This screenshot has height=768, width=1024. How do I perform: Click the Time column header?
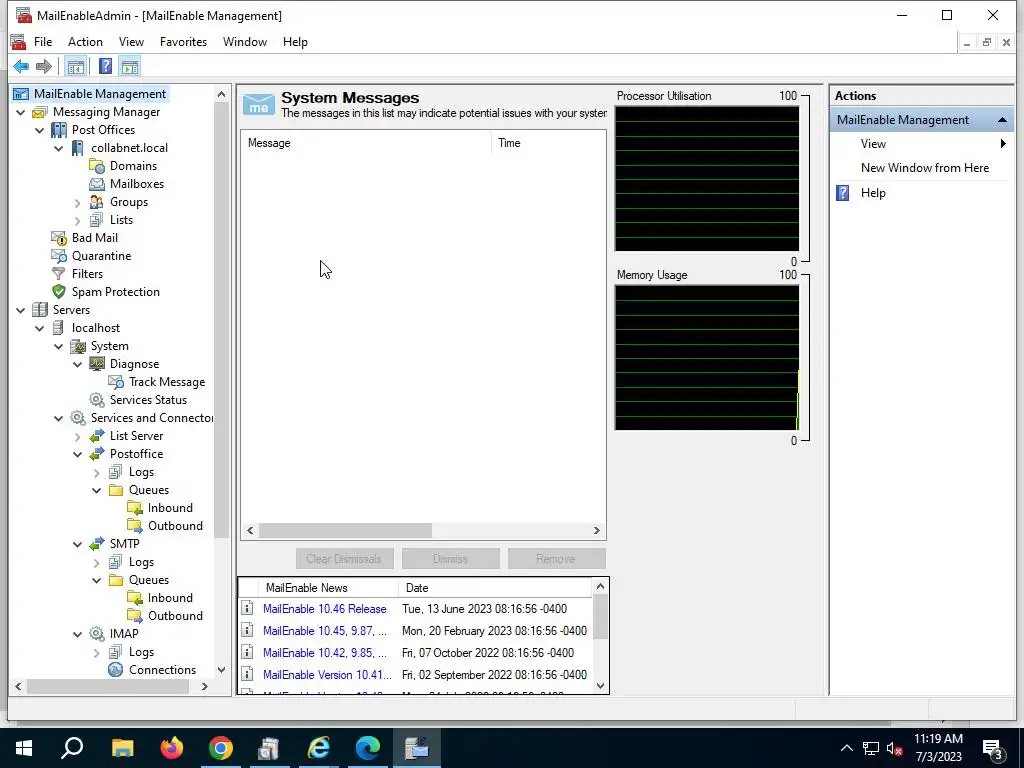point(549,143)
